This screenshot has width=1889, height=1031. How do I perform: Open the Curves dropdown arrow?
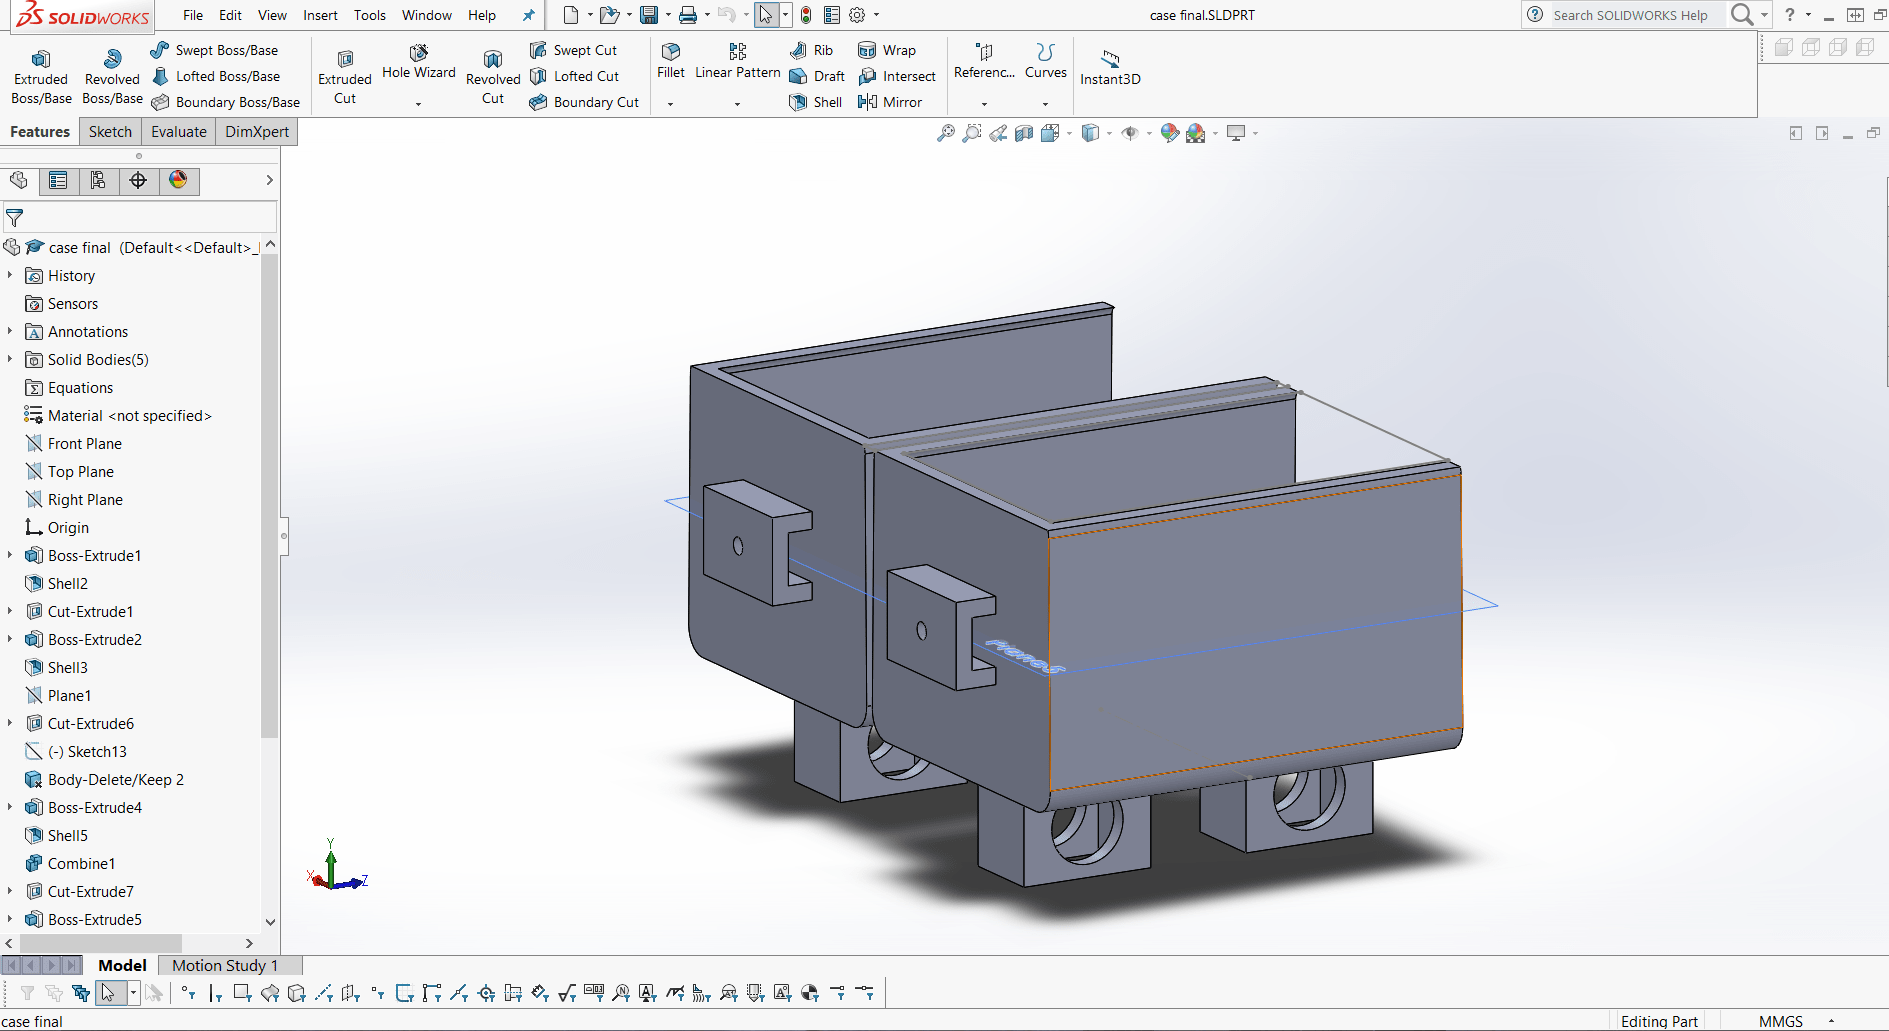tap(1045, 104)
